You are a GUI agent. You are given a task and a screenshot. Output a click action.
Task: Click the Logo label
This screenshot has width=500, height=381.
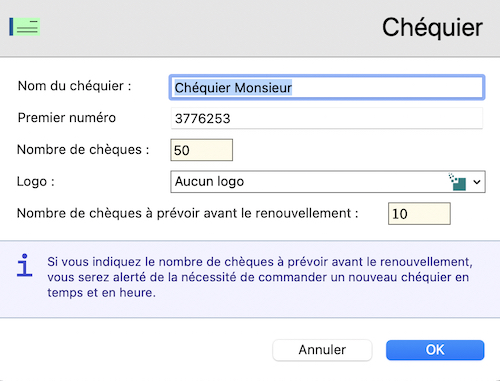(36, 182)
